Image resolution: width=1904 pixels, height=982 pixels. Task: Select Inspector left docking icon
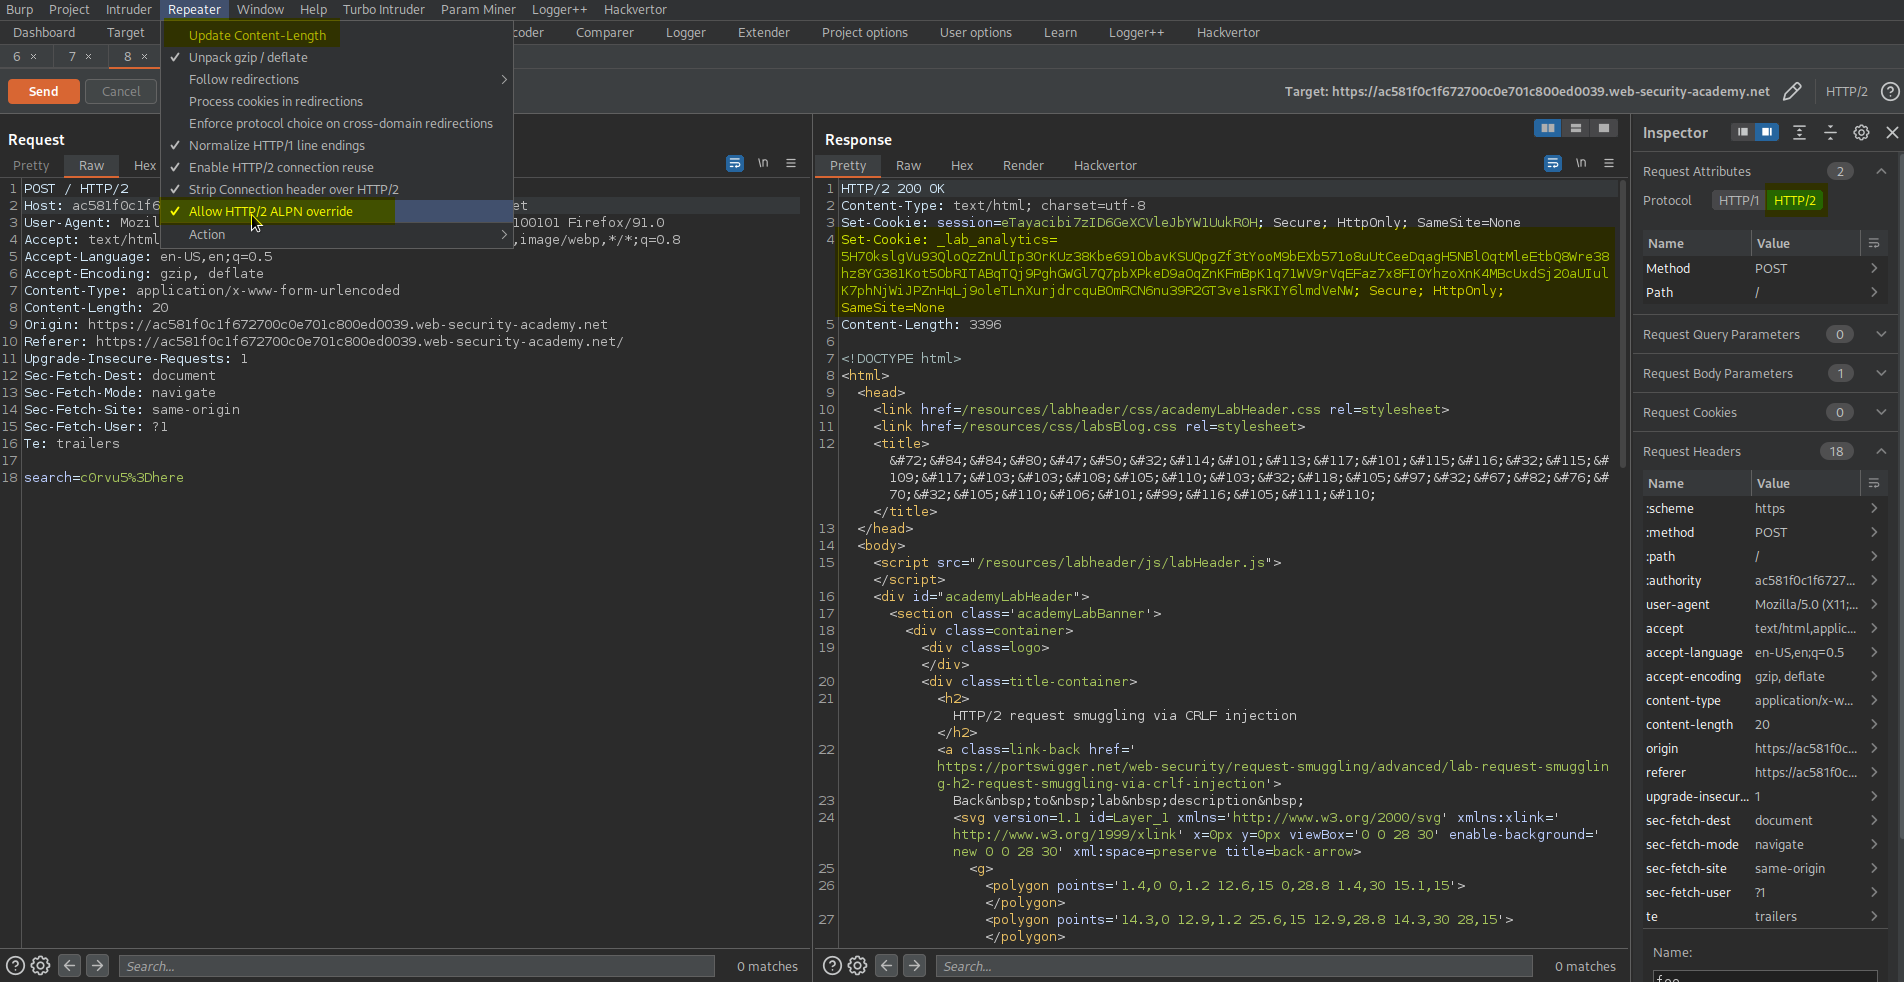1743,132
